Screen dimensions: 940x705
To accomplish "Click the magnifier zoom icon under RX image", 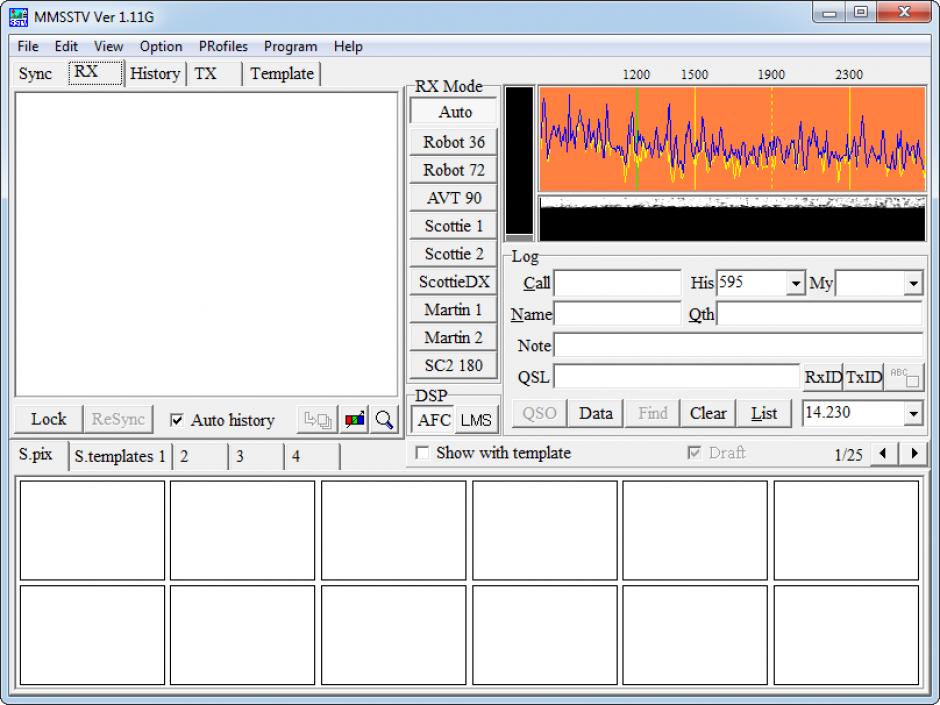I will pos(385,420).
